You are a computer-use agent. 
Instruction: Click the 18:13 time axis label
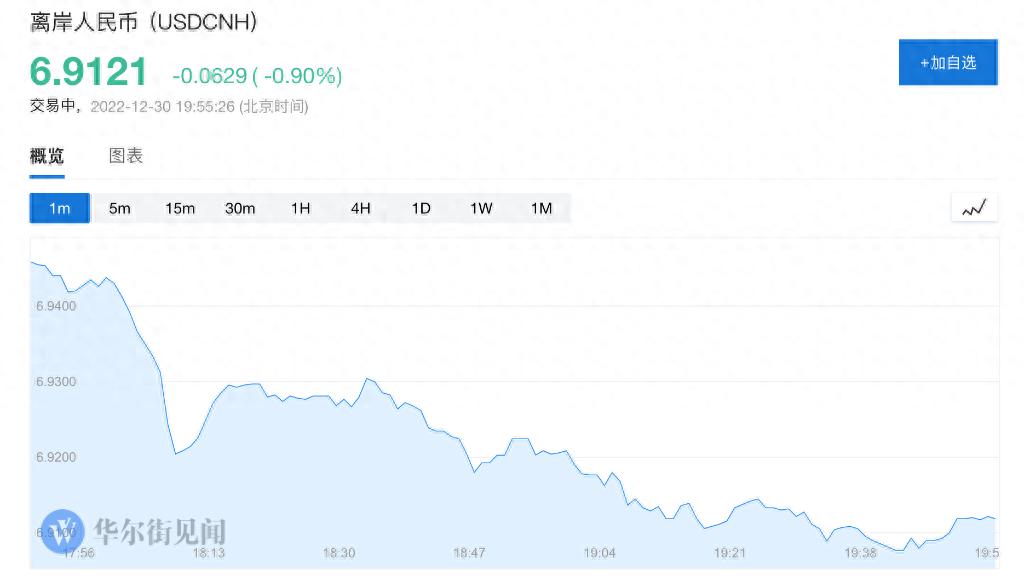point(208,553)
